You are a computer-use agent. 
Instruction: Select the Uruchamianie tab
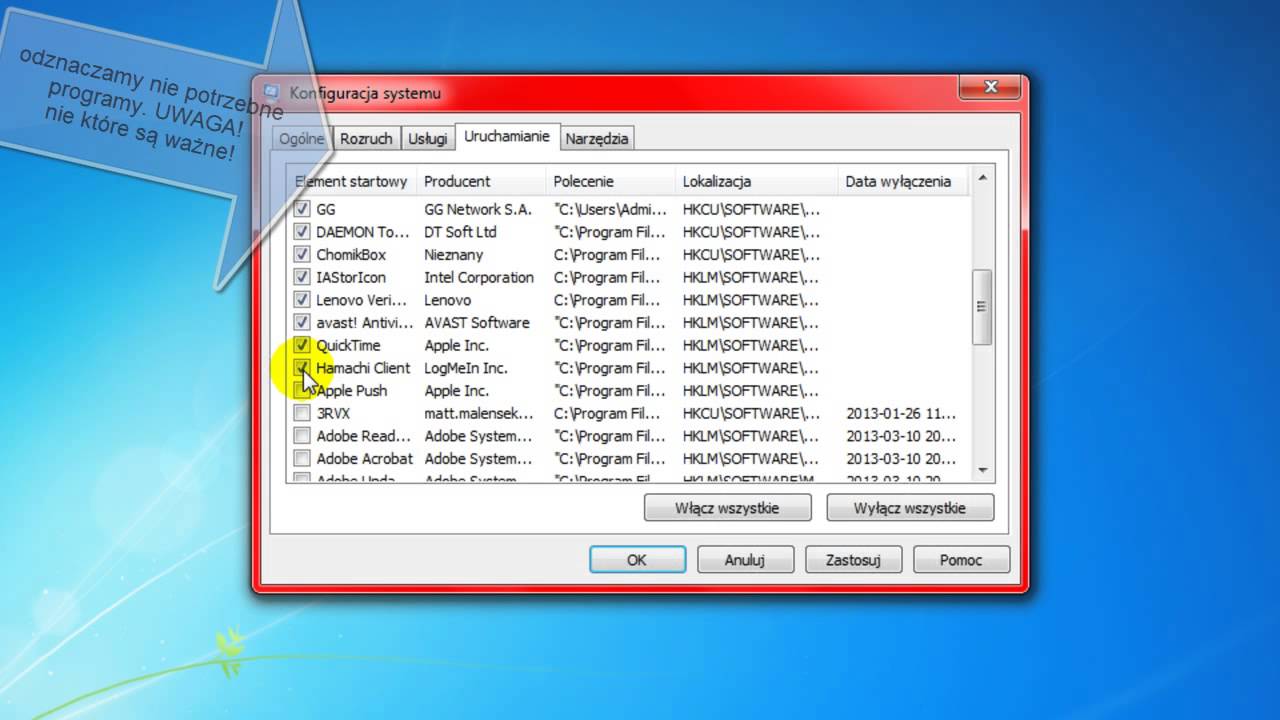tap(507, 137)
